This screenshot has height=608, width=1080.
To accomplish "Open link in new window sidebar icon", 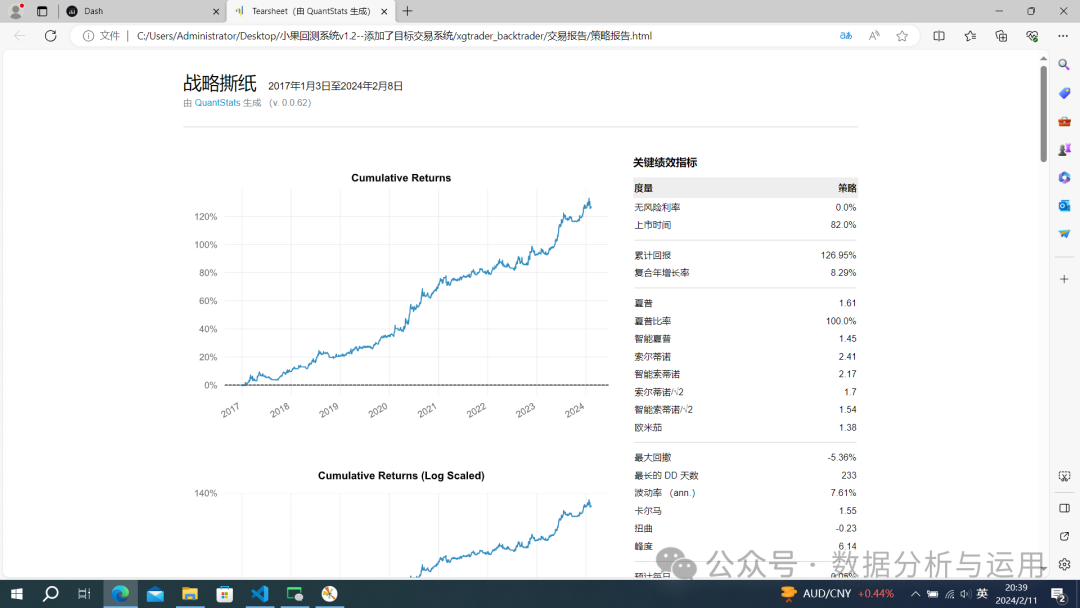I will pyautogui.click(x=1064, y=536).
